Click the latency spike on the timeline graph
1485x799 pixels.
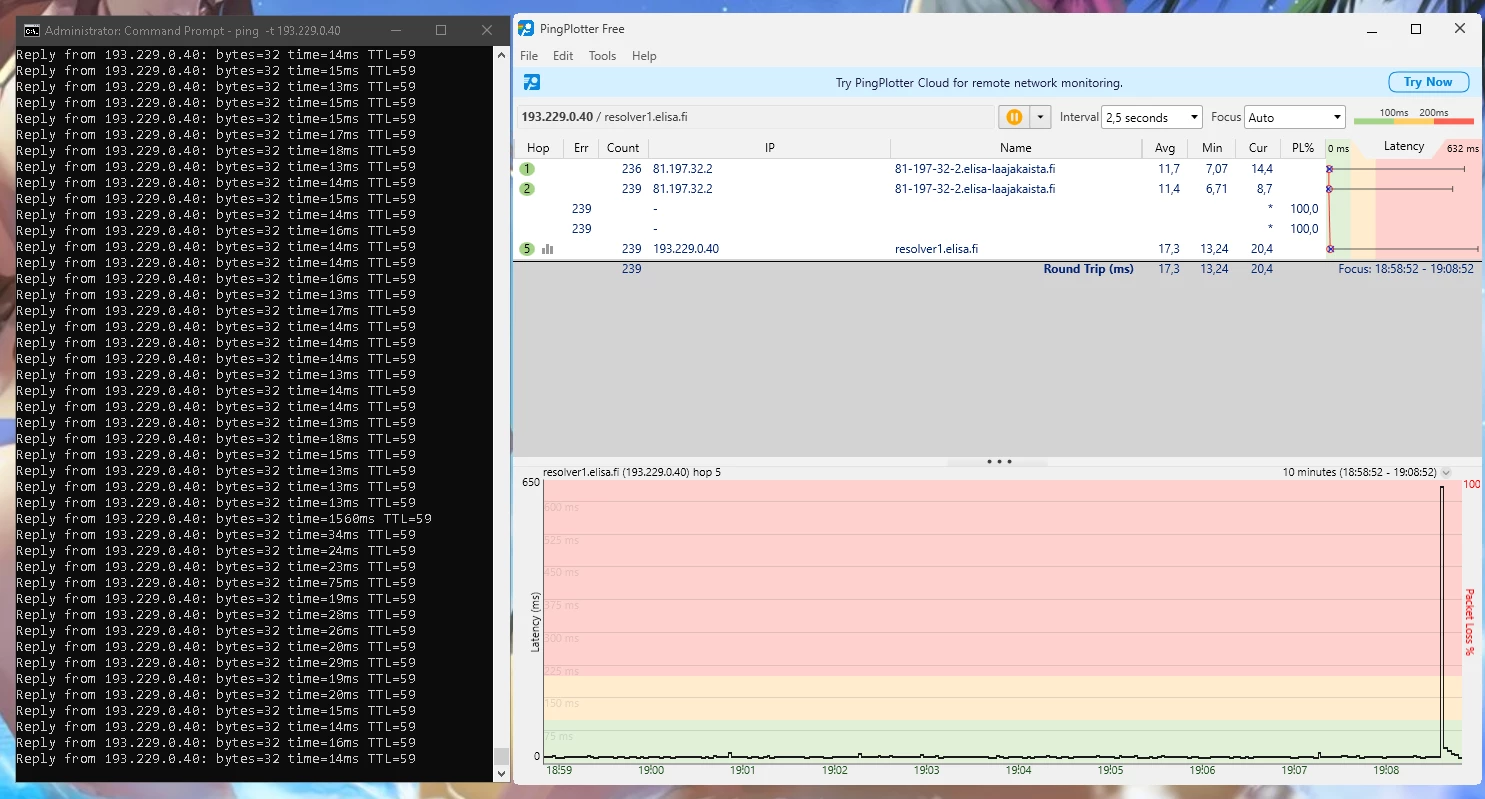click(1442, 620)
